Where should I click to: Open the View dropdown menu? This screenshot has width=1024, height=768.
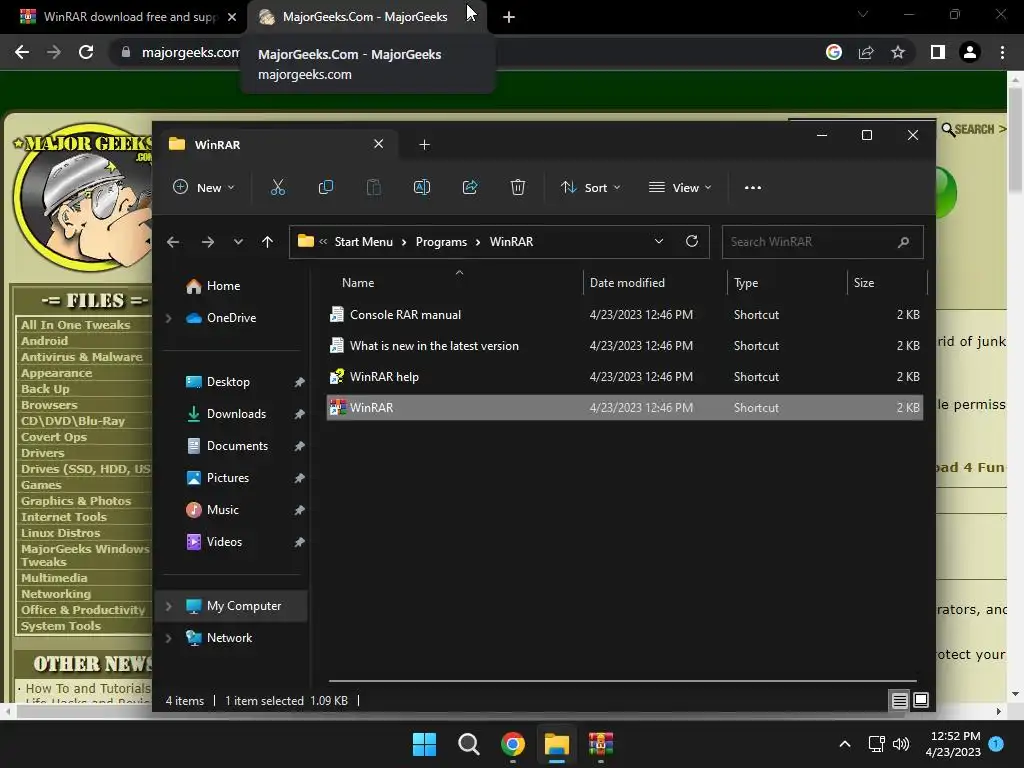pos(680,187)
